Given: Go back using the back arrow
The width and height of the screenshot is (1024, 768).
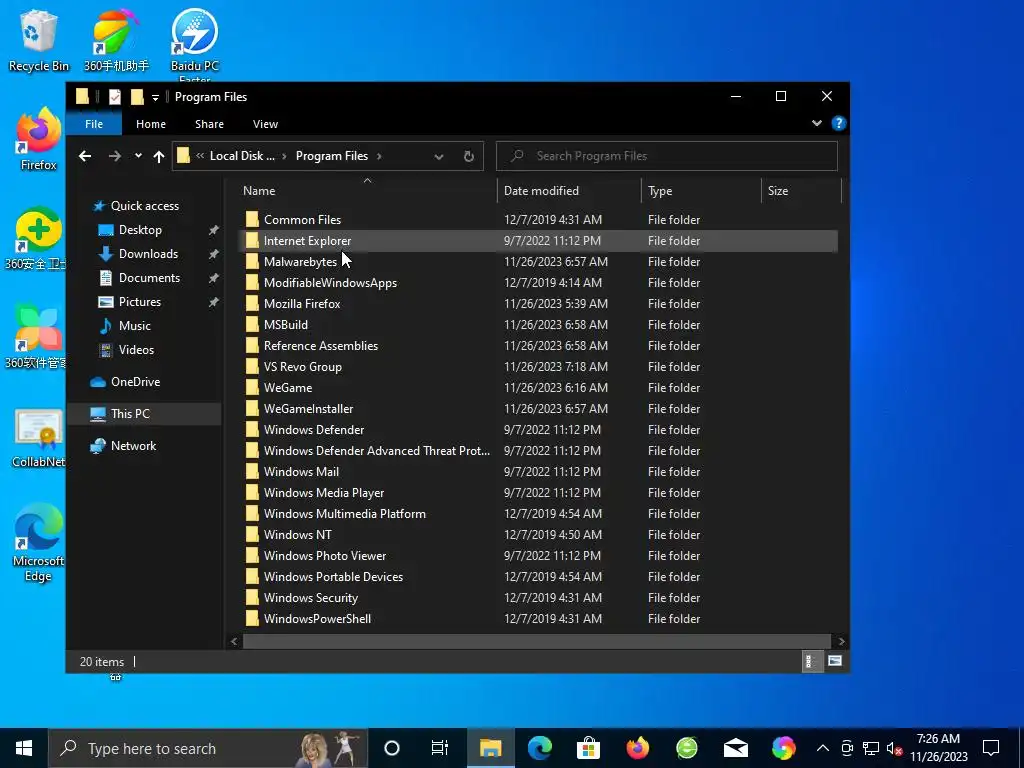Looking at the screenshot, I should [x=85, y=156].
